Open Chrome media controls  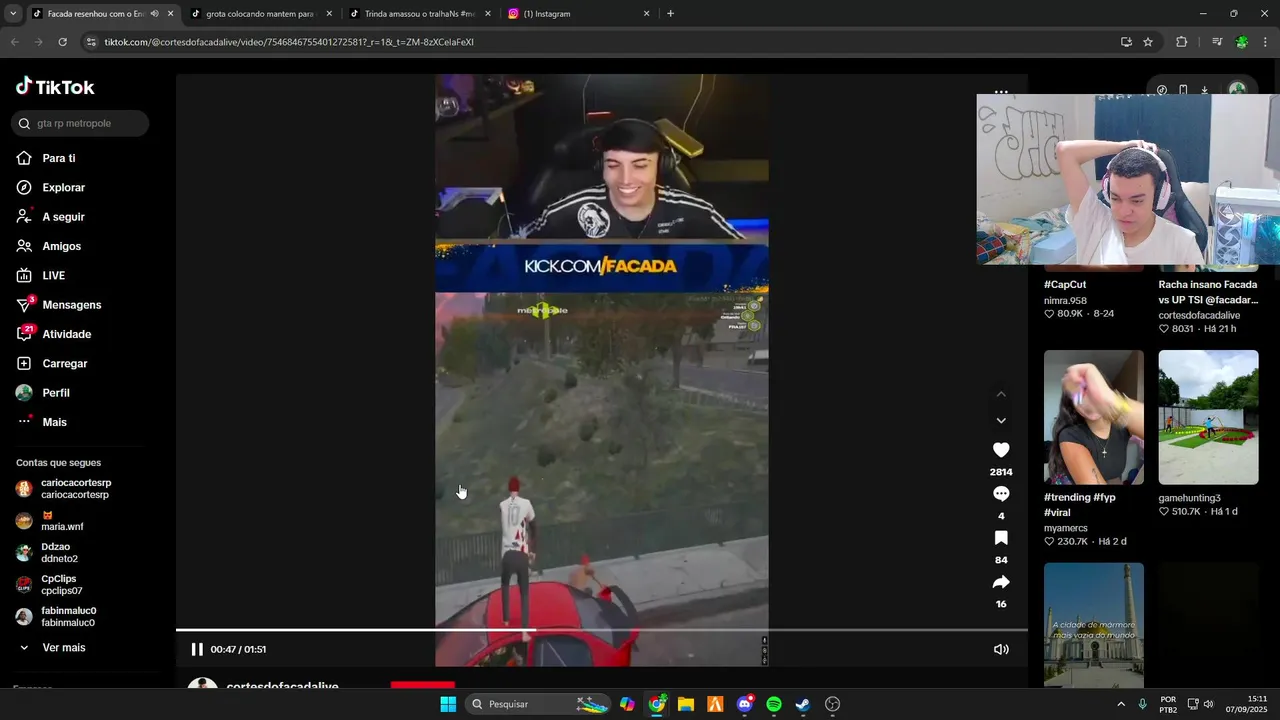point(1217,42)
